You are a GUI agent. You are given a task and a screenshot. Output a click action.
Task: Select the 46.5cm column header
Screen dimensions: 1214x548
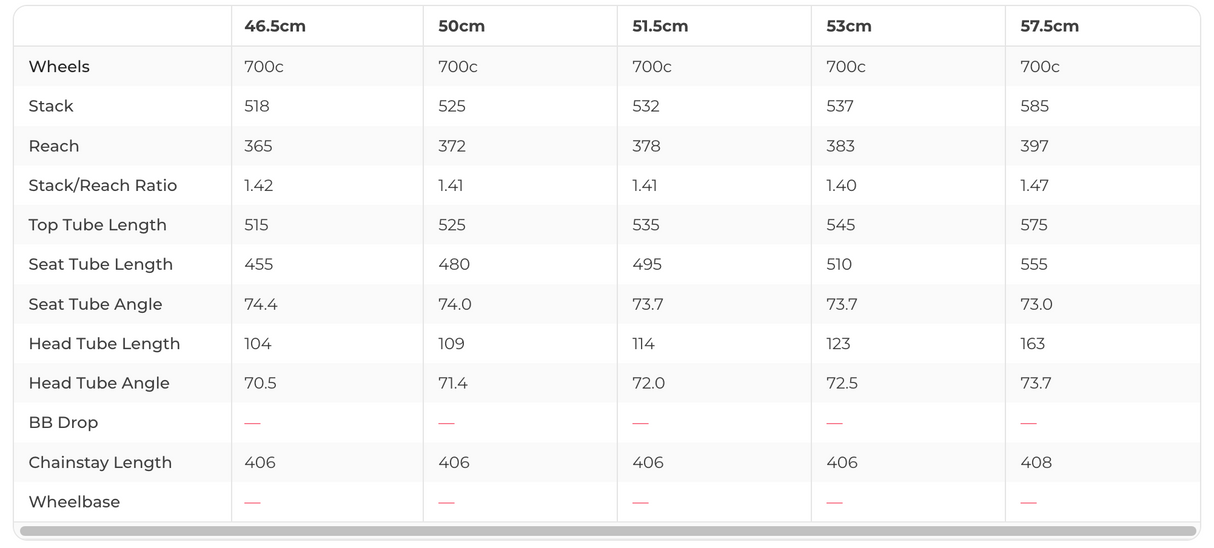pos(275,27)
